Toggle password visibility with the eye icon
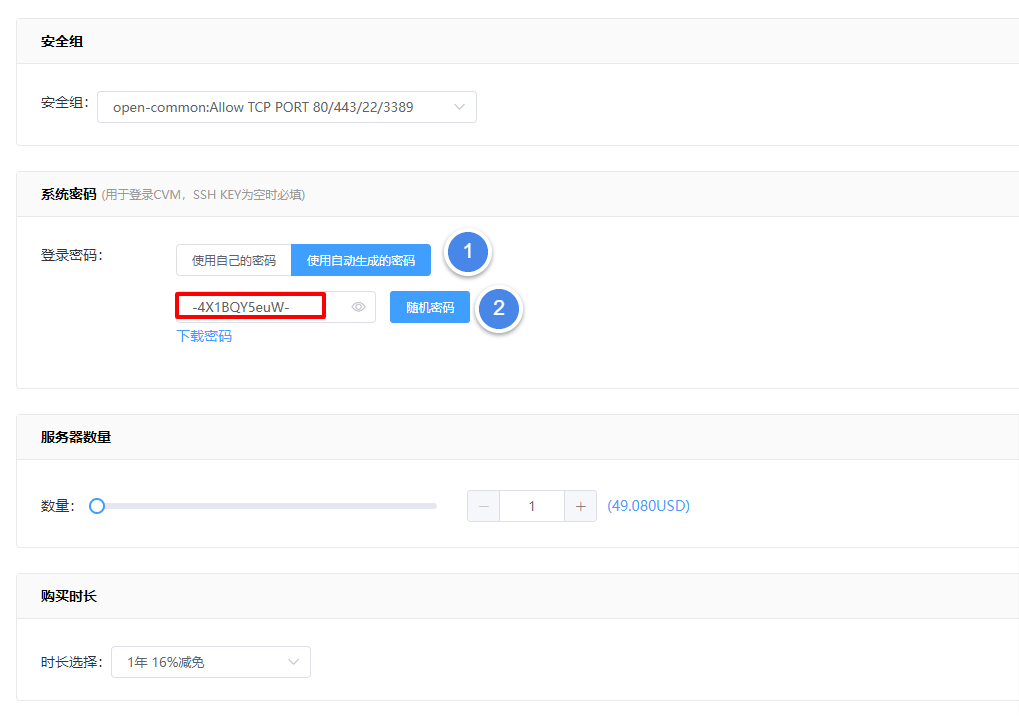1019x717 pixels. click(359, 307)
